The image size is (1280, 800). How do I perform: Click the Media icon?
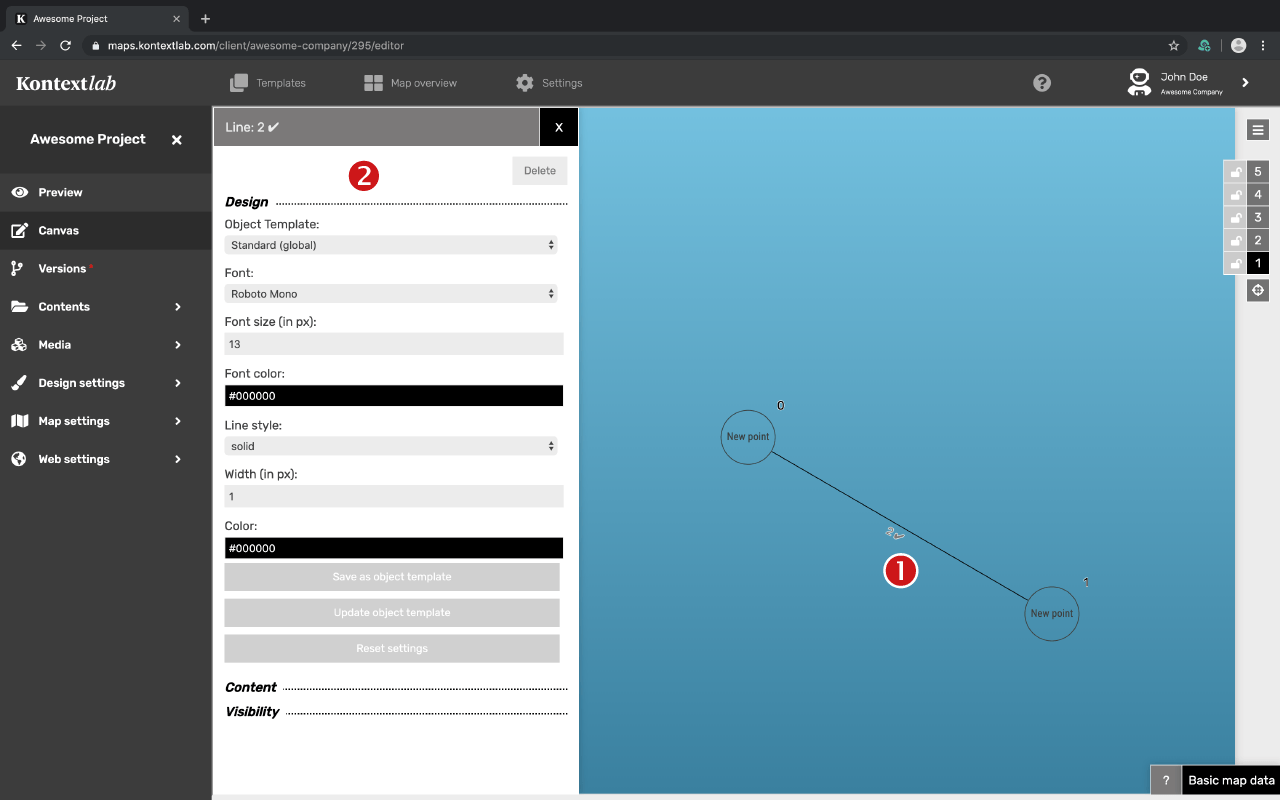point(19,345)
